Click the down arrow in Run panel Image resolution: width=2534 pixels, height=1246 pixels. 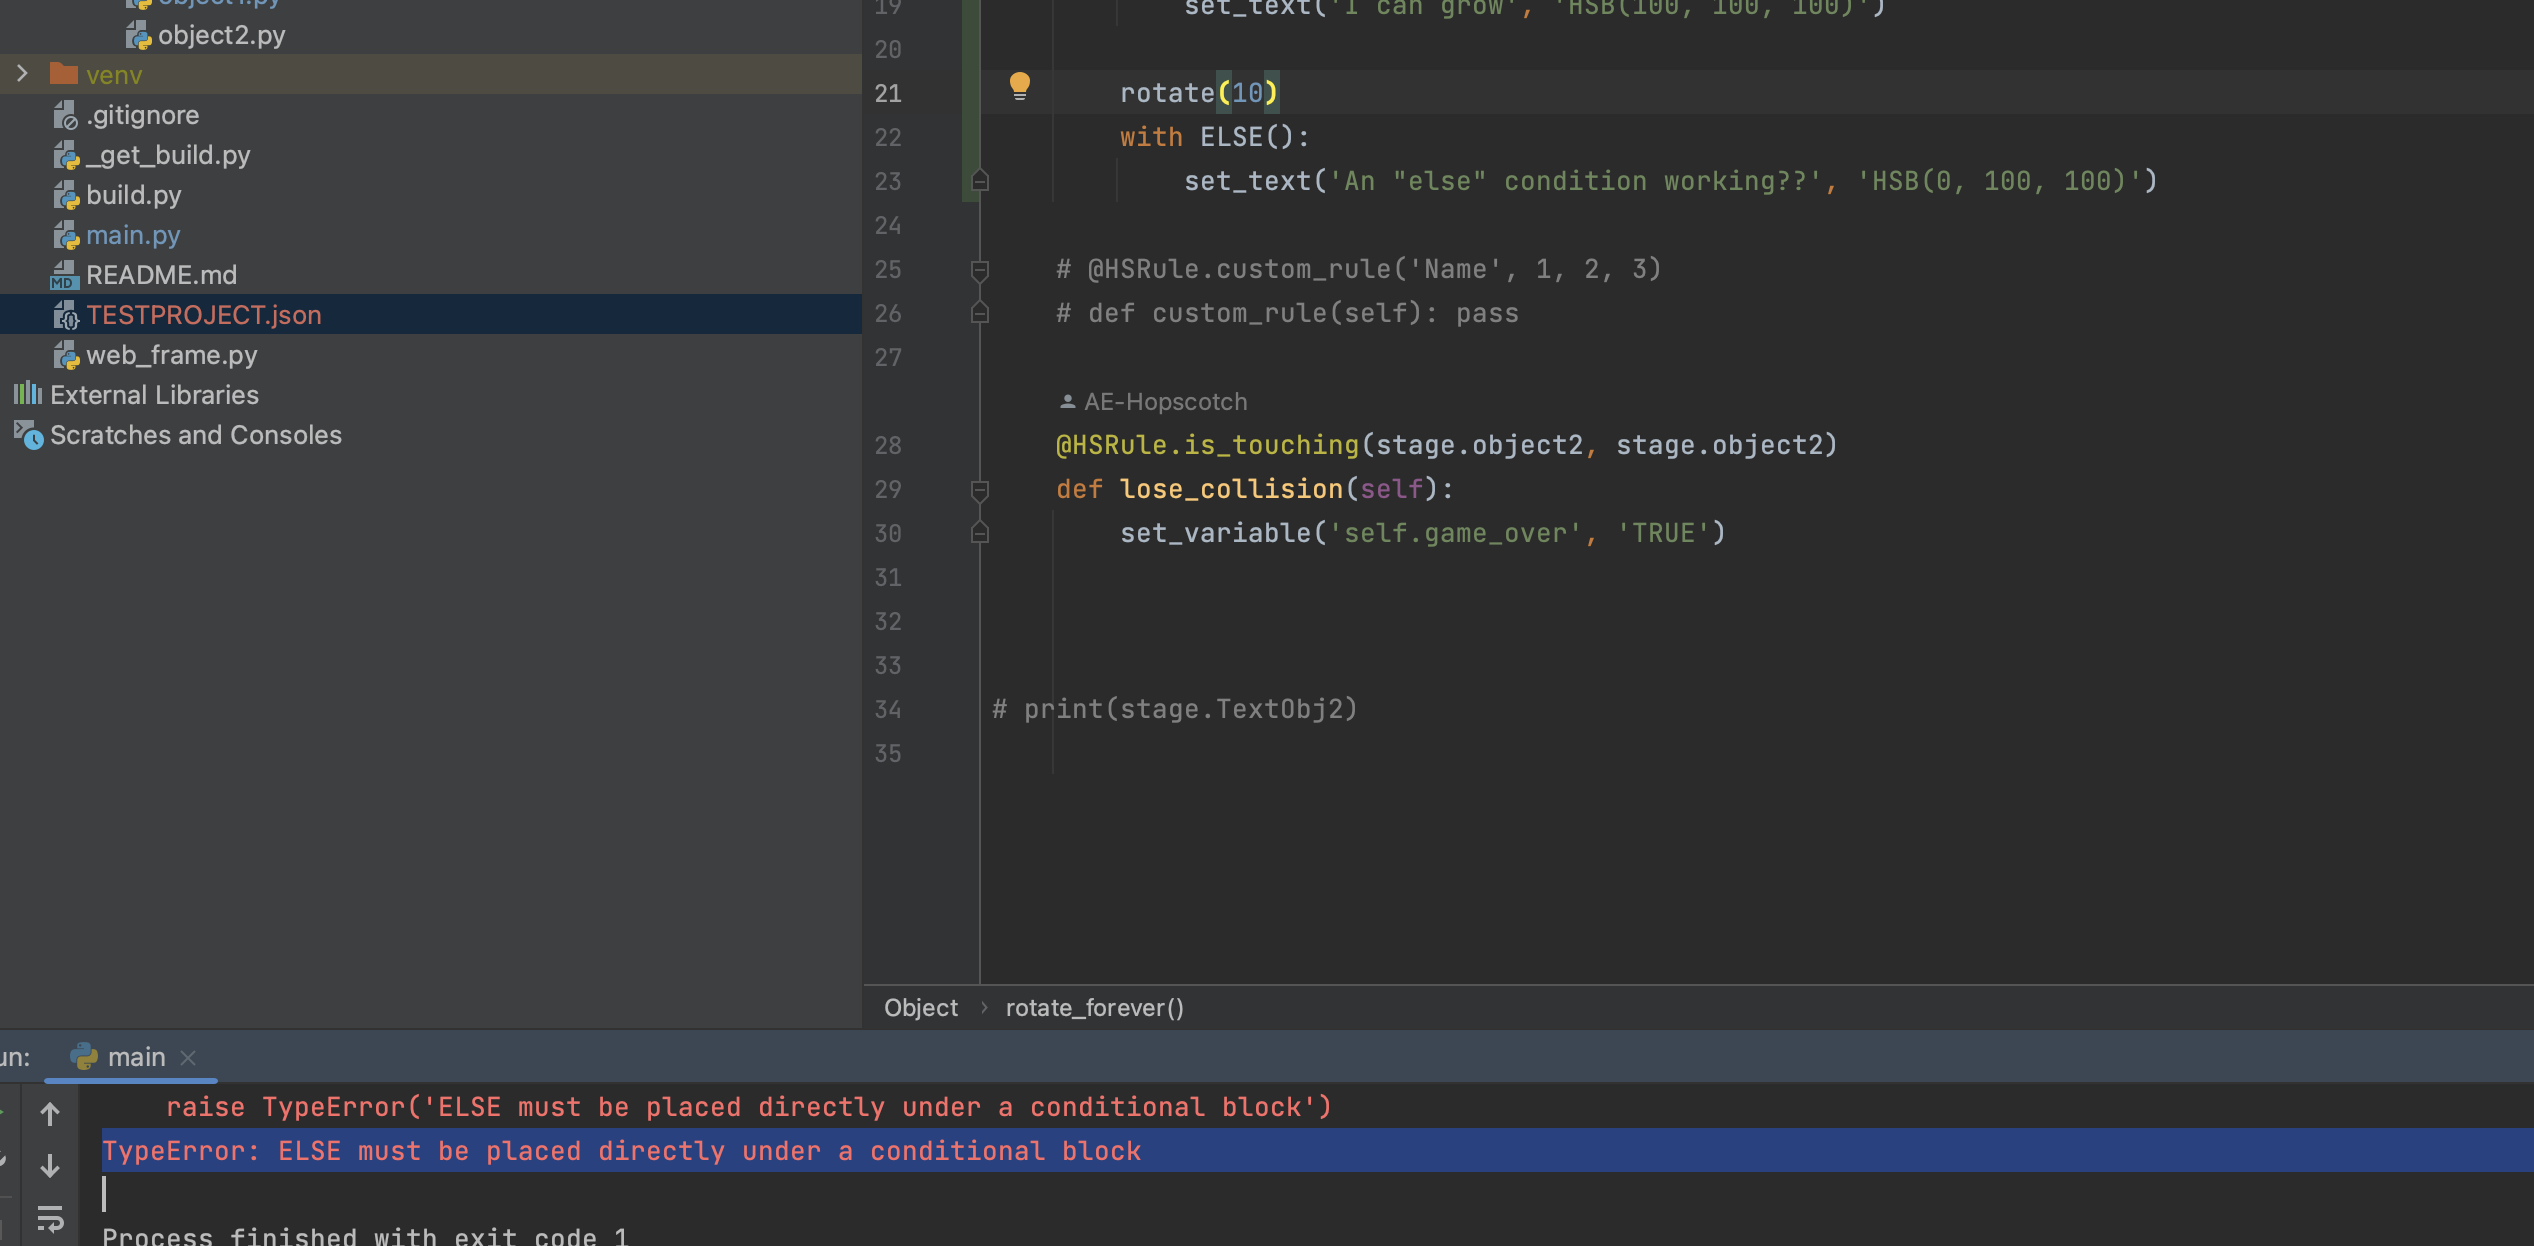[50, 1166]
